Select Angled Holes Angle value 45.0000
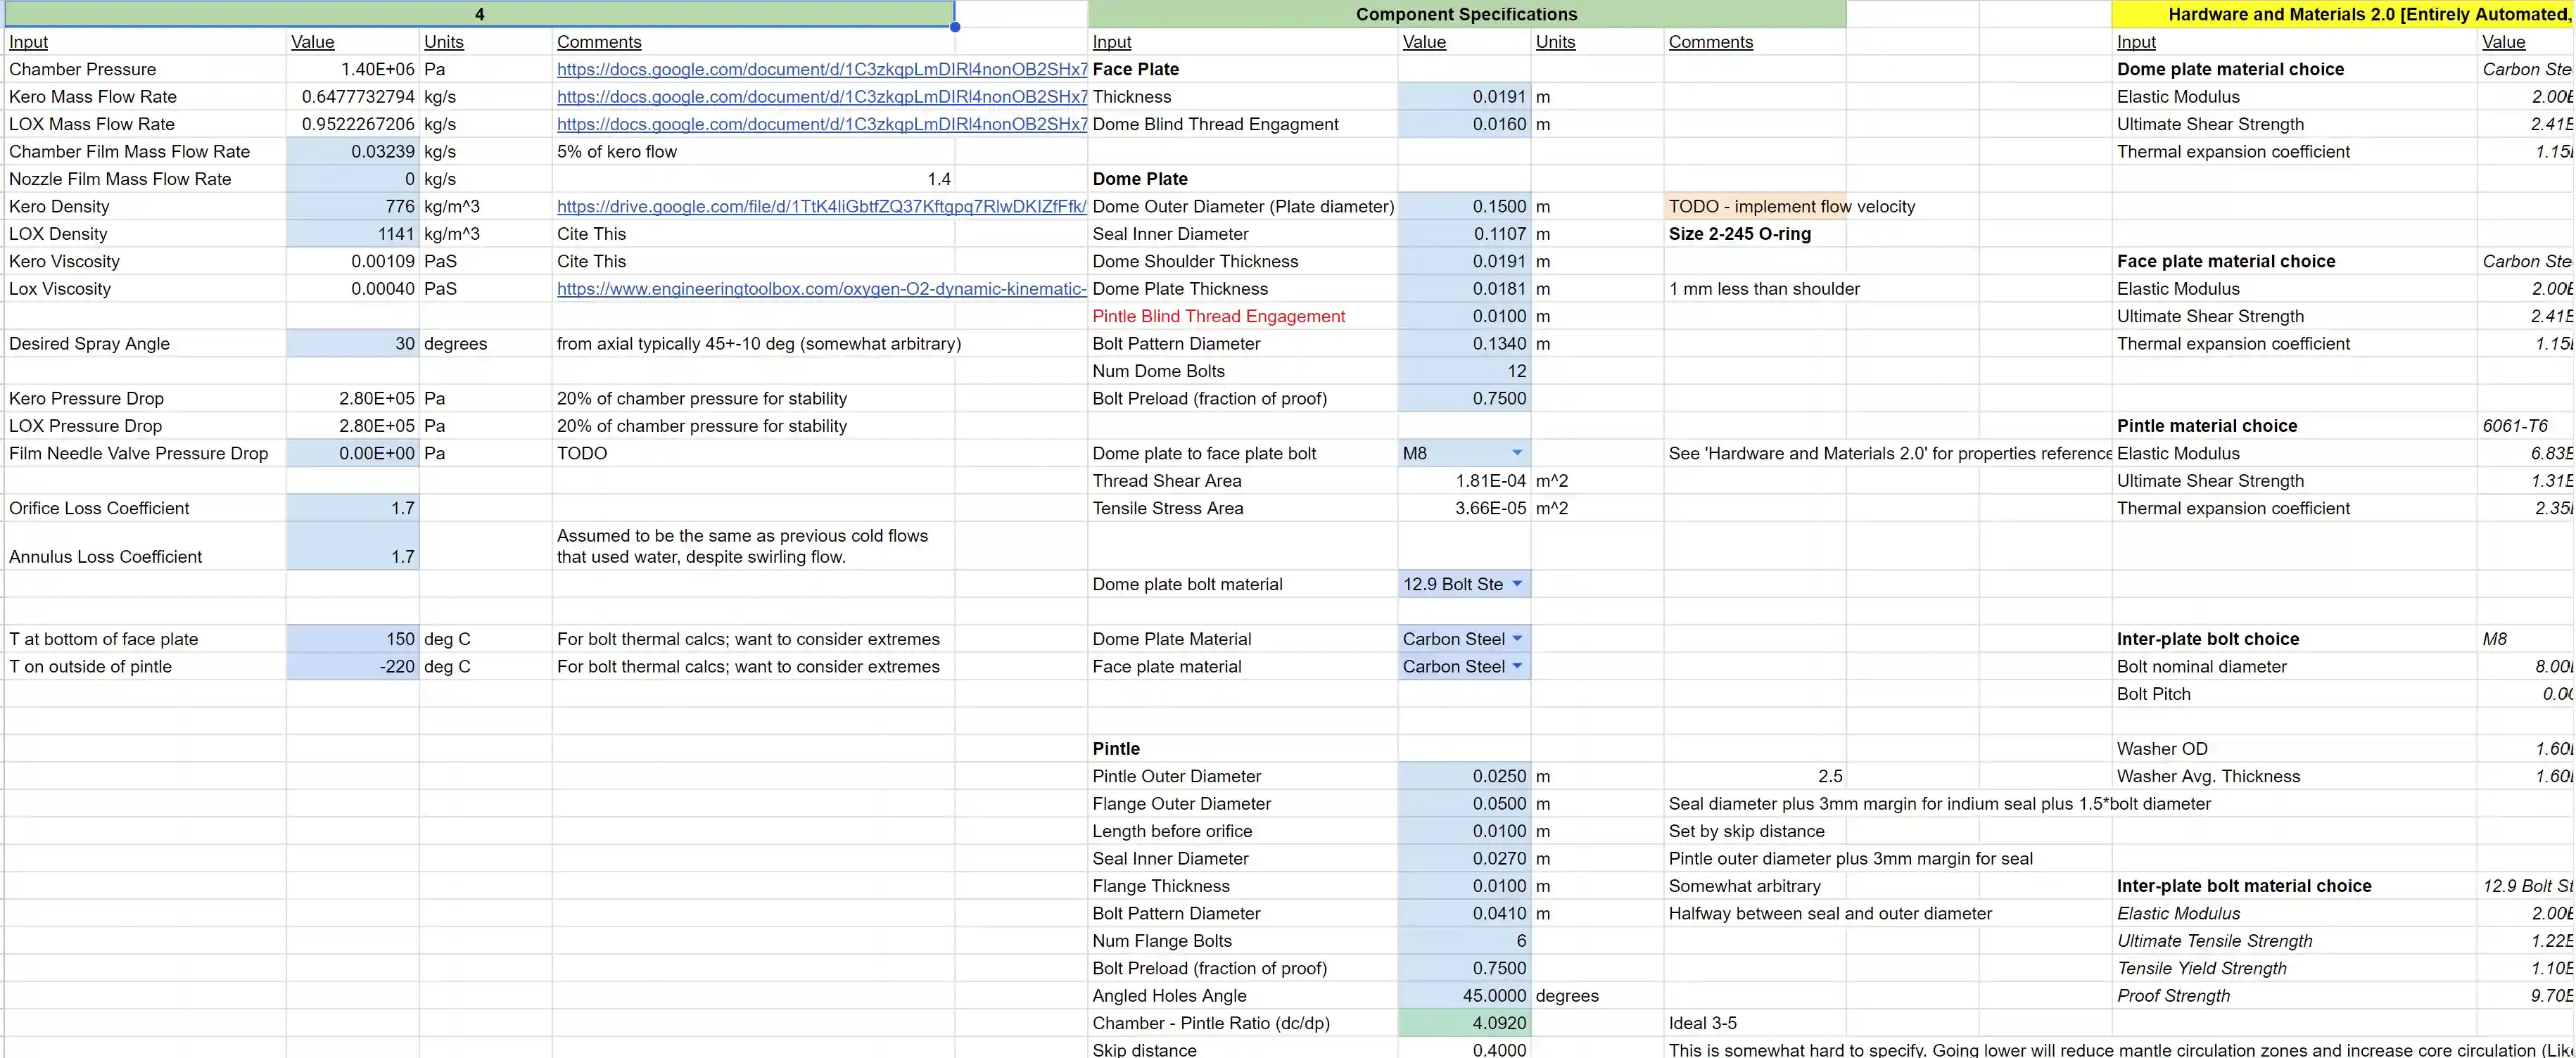The width and height of the screenshot is (2576, 1058). point(1464,996)
